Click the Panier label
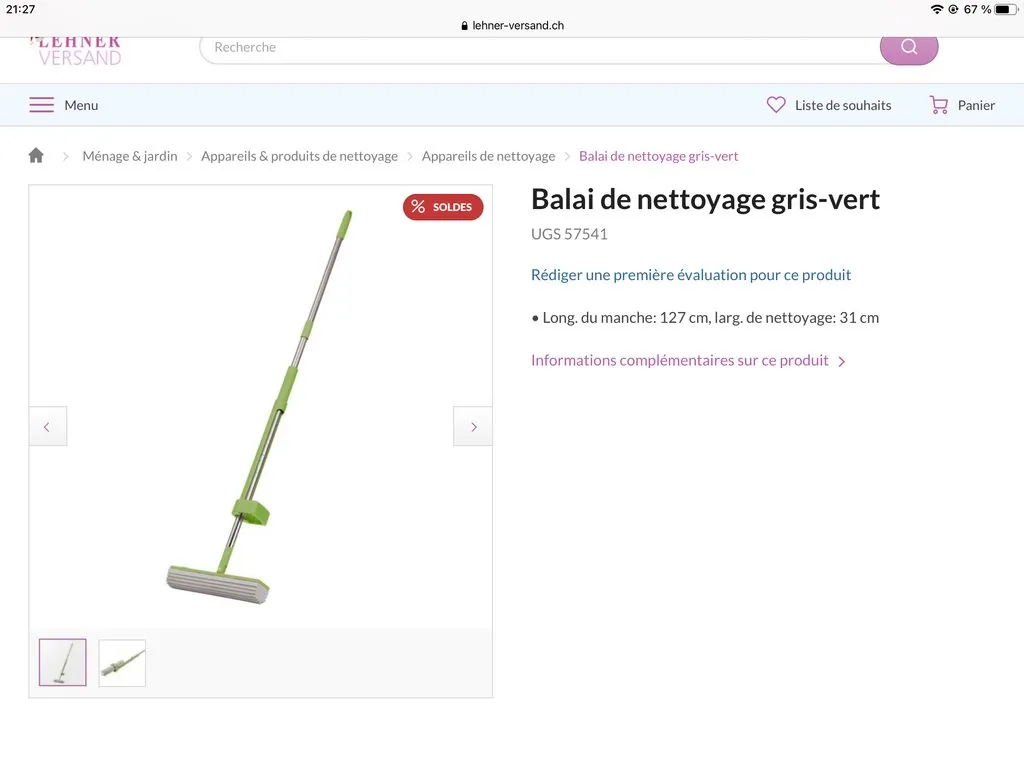Image resolution: width=1024 pixels, height=768 pixels. pyautogui.click(x=976, y=105)
